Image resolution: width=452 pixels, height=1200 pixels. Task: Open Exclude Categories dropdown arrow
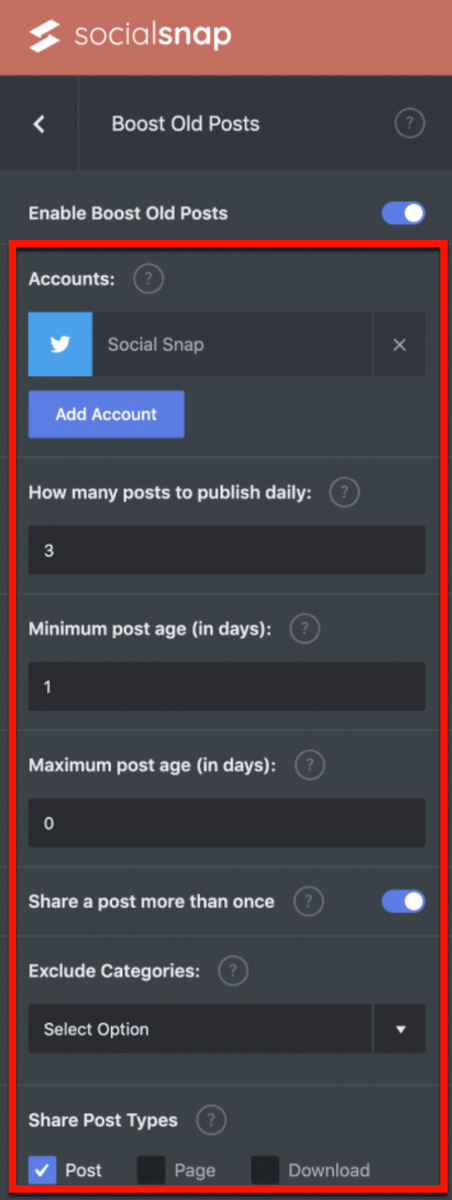[x=400, y=1029]
